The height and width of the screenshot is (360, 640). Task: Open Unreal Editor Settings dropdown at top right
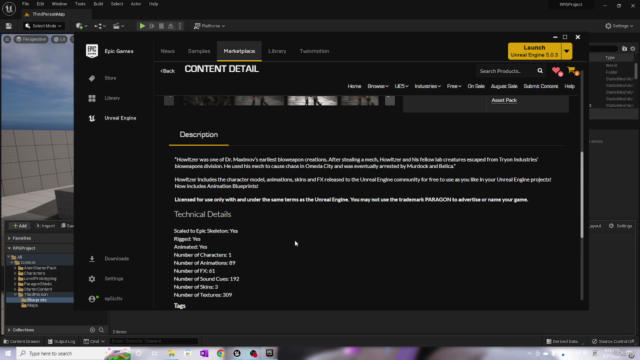tap(619, 26)
